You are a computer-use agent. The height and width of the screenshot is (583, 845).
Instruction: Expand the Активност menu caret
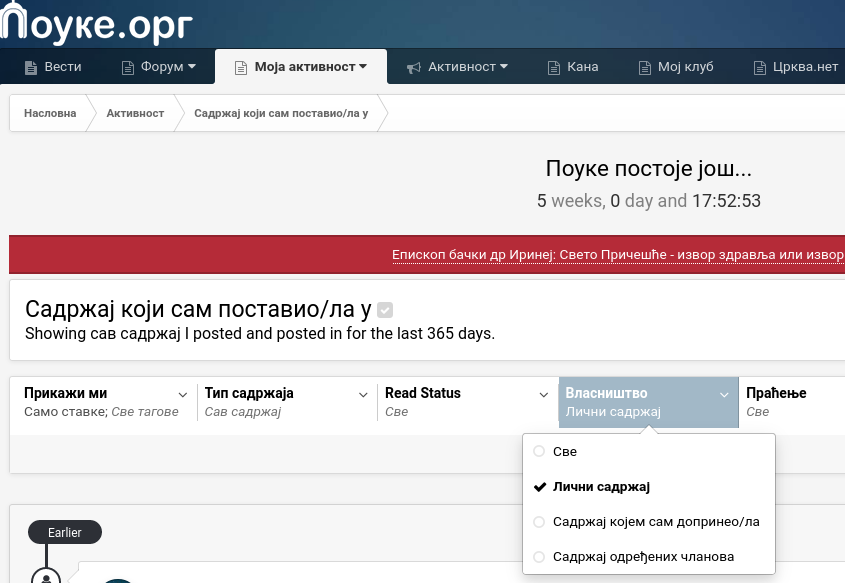coord(504,66)
